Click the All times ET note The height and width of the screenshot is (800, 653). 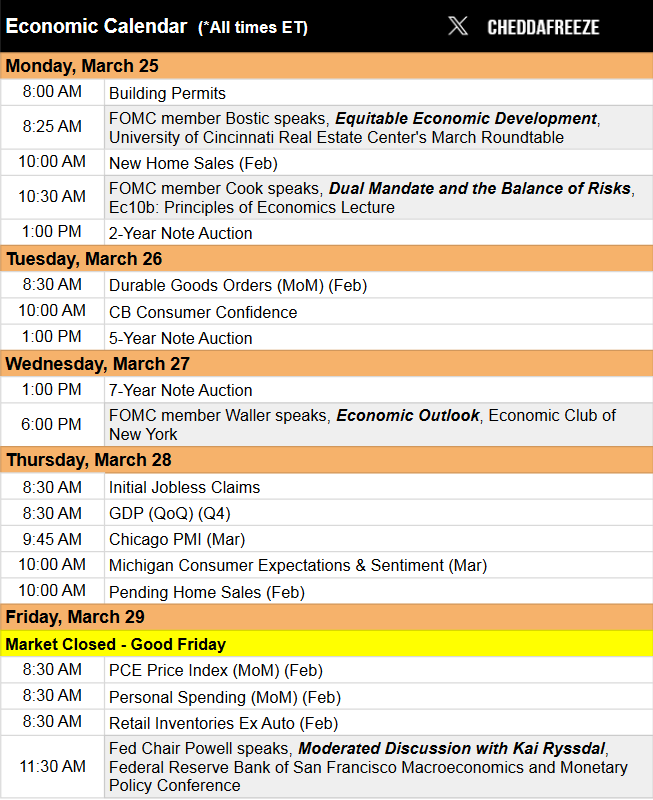(253, 27)
